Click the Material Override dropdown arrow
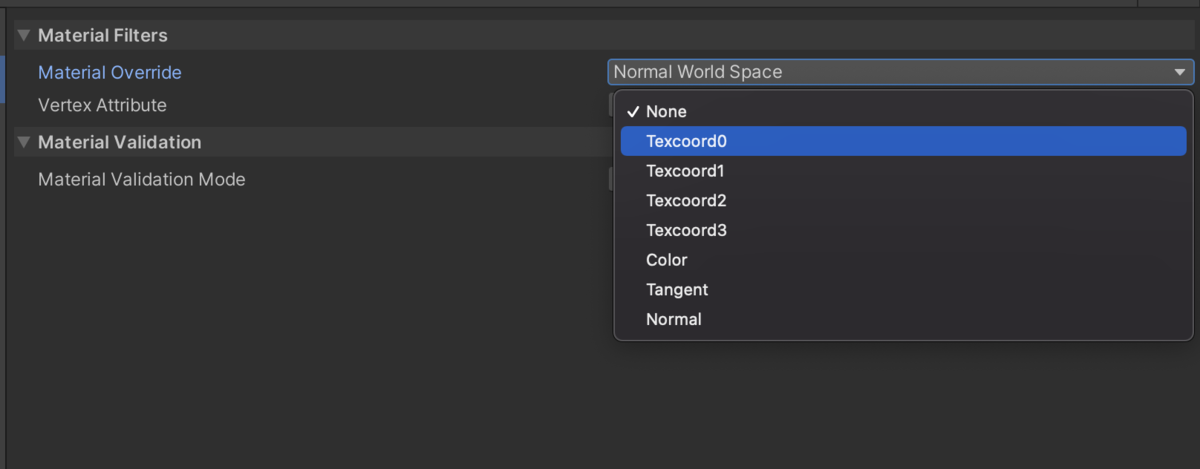This screenshot has width=1200, height=469. tap(1180, 72)
